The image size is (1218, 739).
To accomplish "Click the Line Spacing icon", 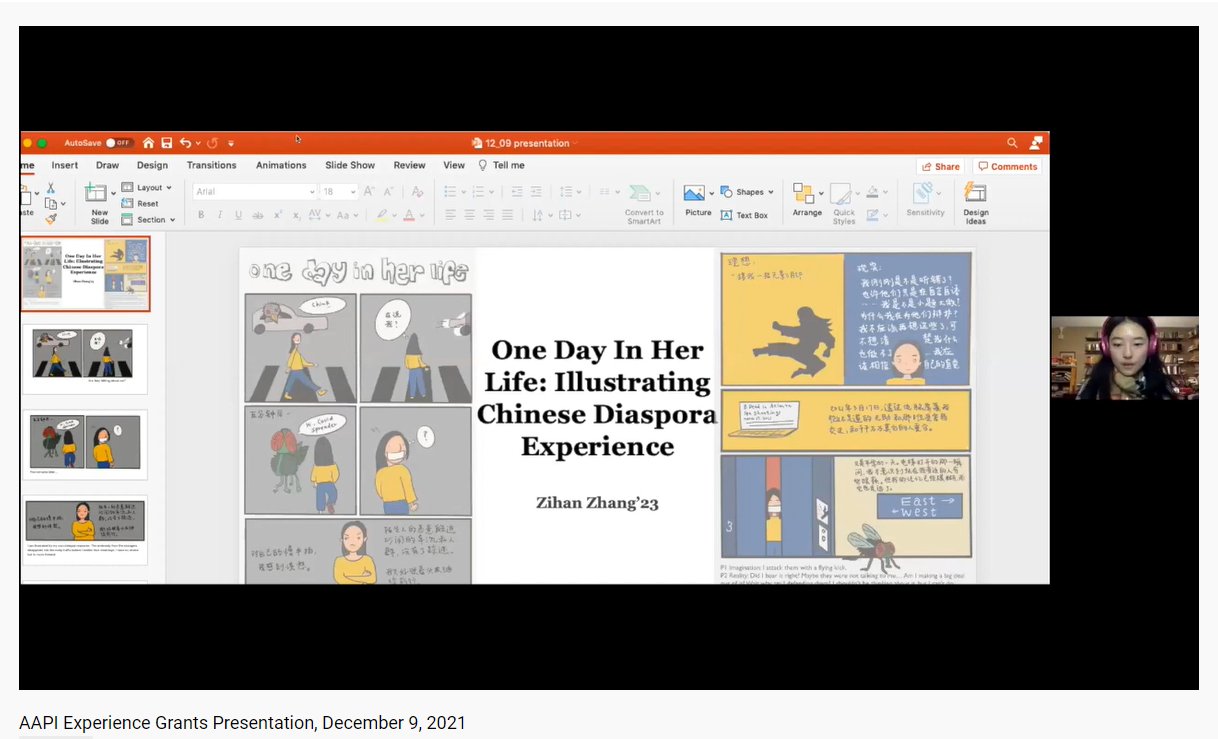I will [566, 191].
